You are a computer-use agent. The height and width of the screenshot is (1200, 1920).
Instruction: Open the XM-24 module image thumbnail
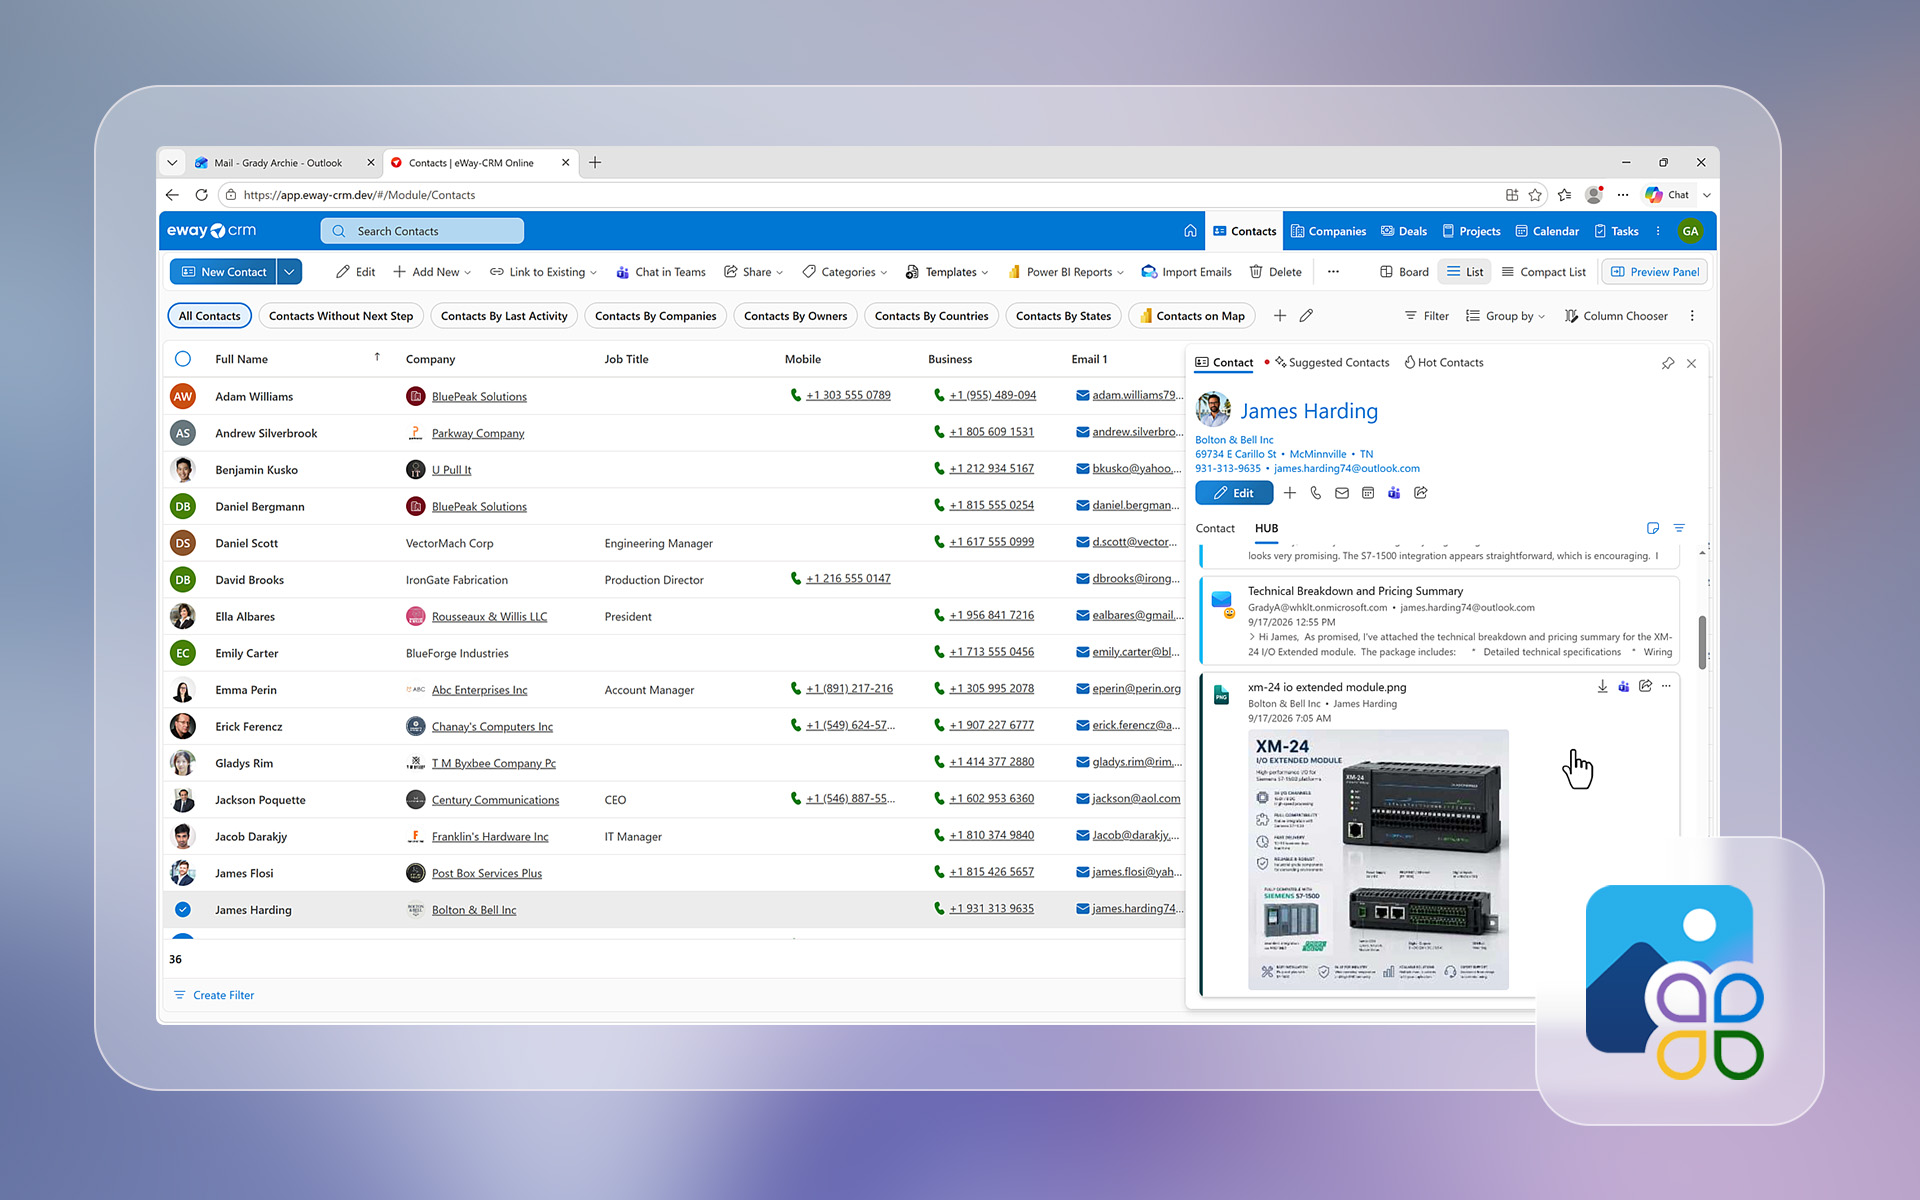coord(1378,859)
